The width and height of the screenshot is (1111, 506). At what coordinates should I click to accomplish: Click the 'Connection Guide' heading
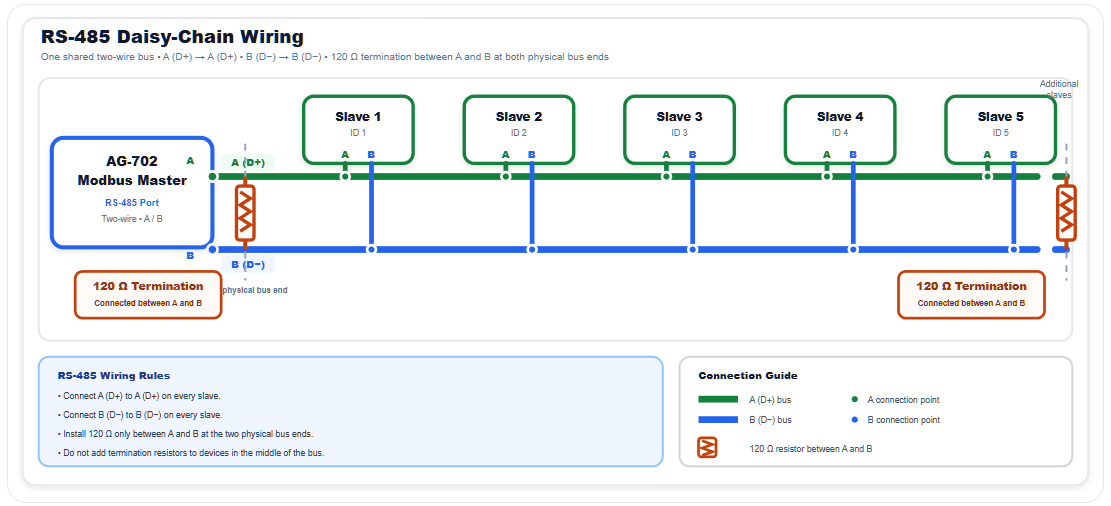pyautogui.click(x=748, y=376)
